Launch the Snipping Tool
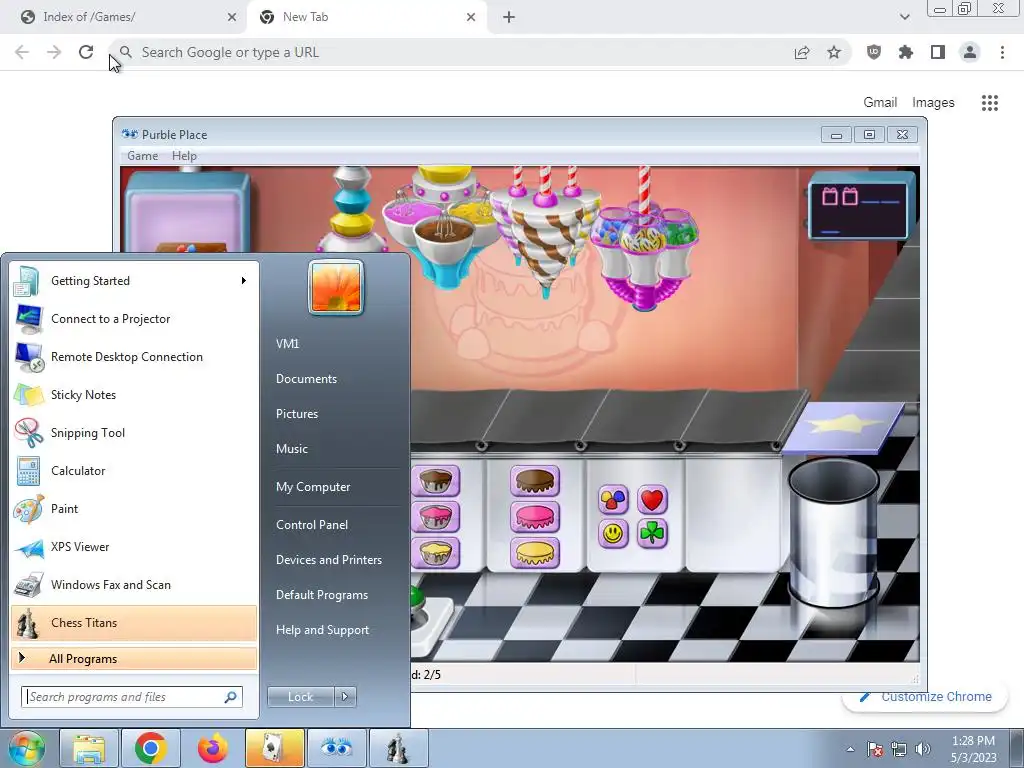The width and height of the screenshot is (1024, 768). tap(134, 432)
